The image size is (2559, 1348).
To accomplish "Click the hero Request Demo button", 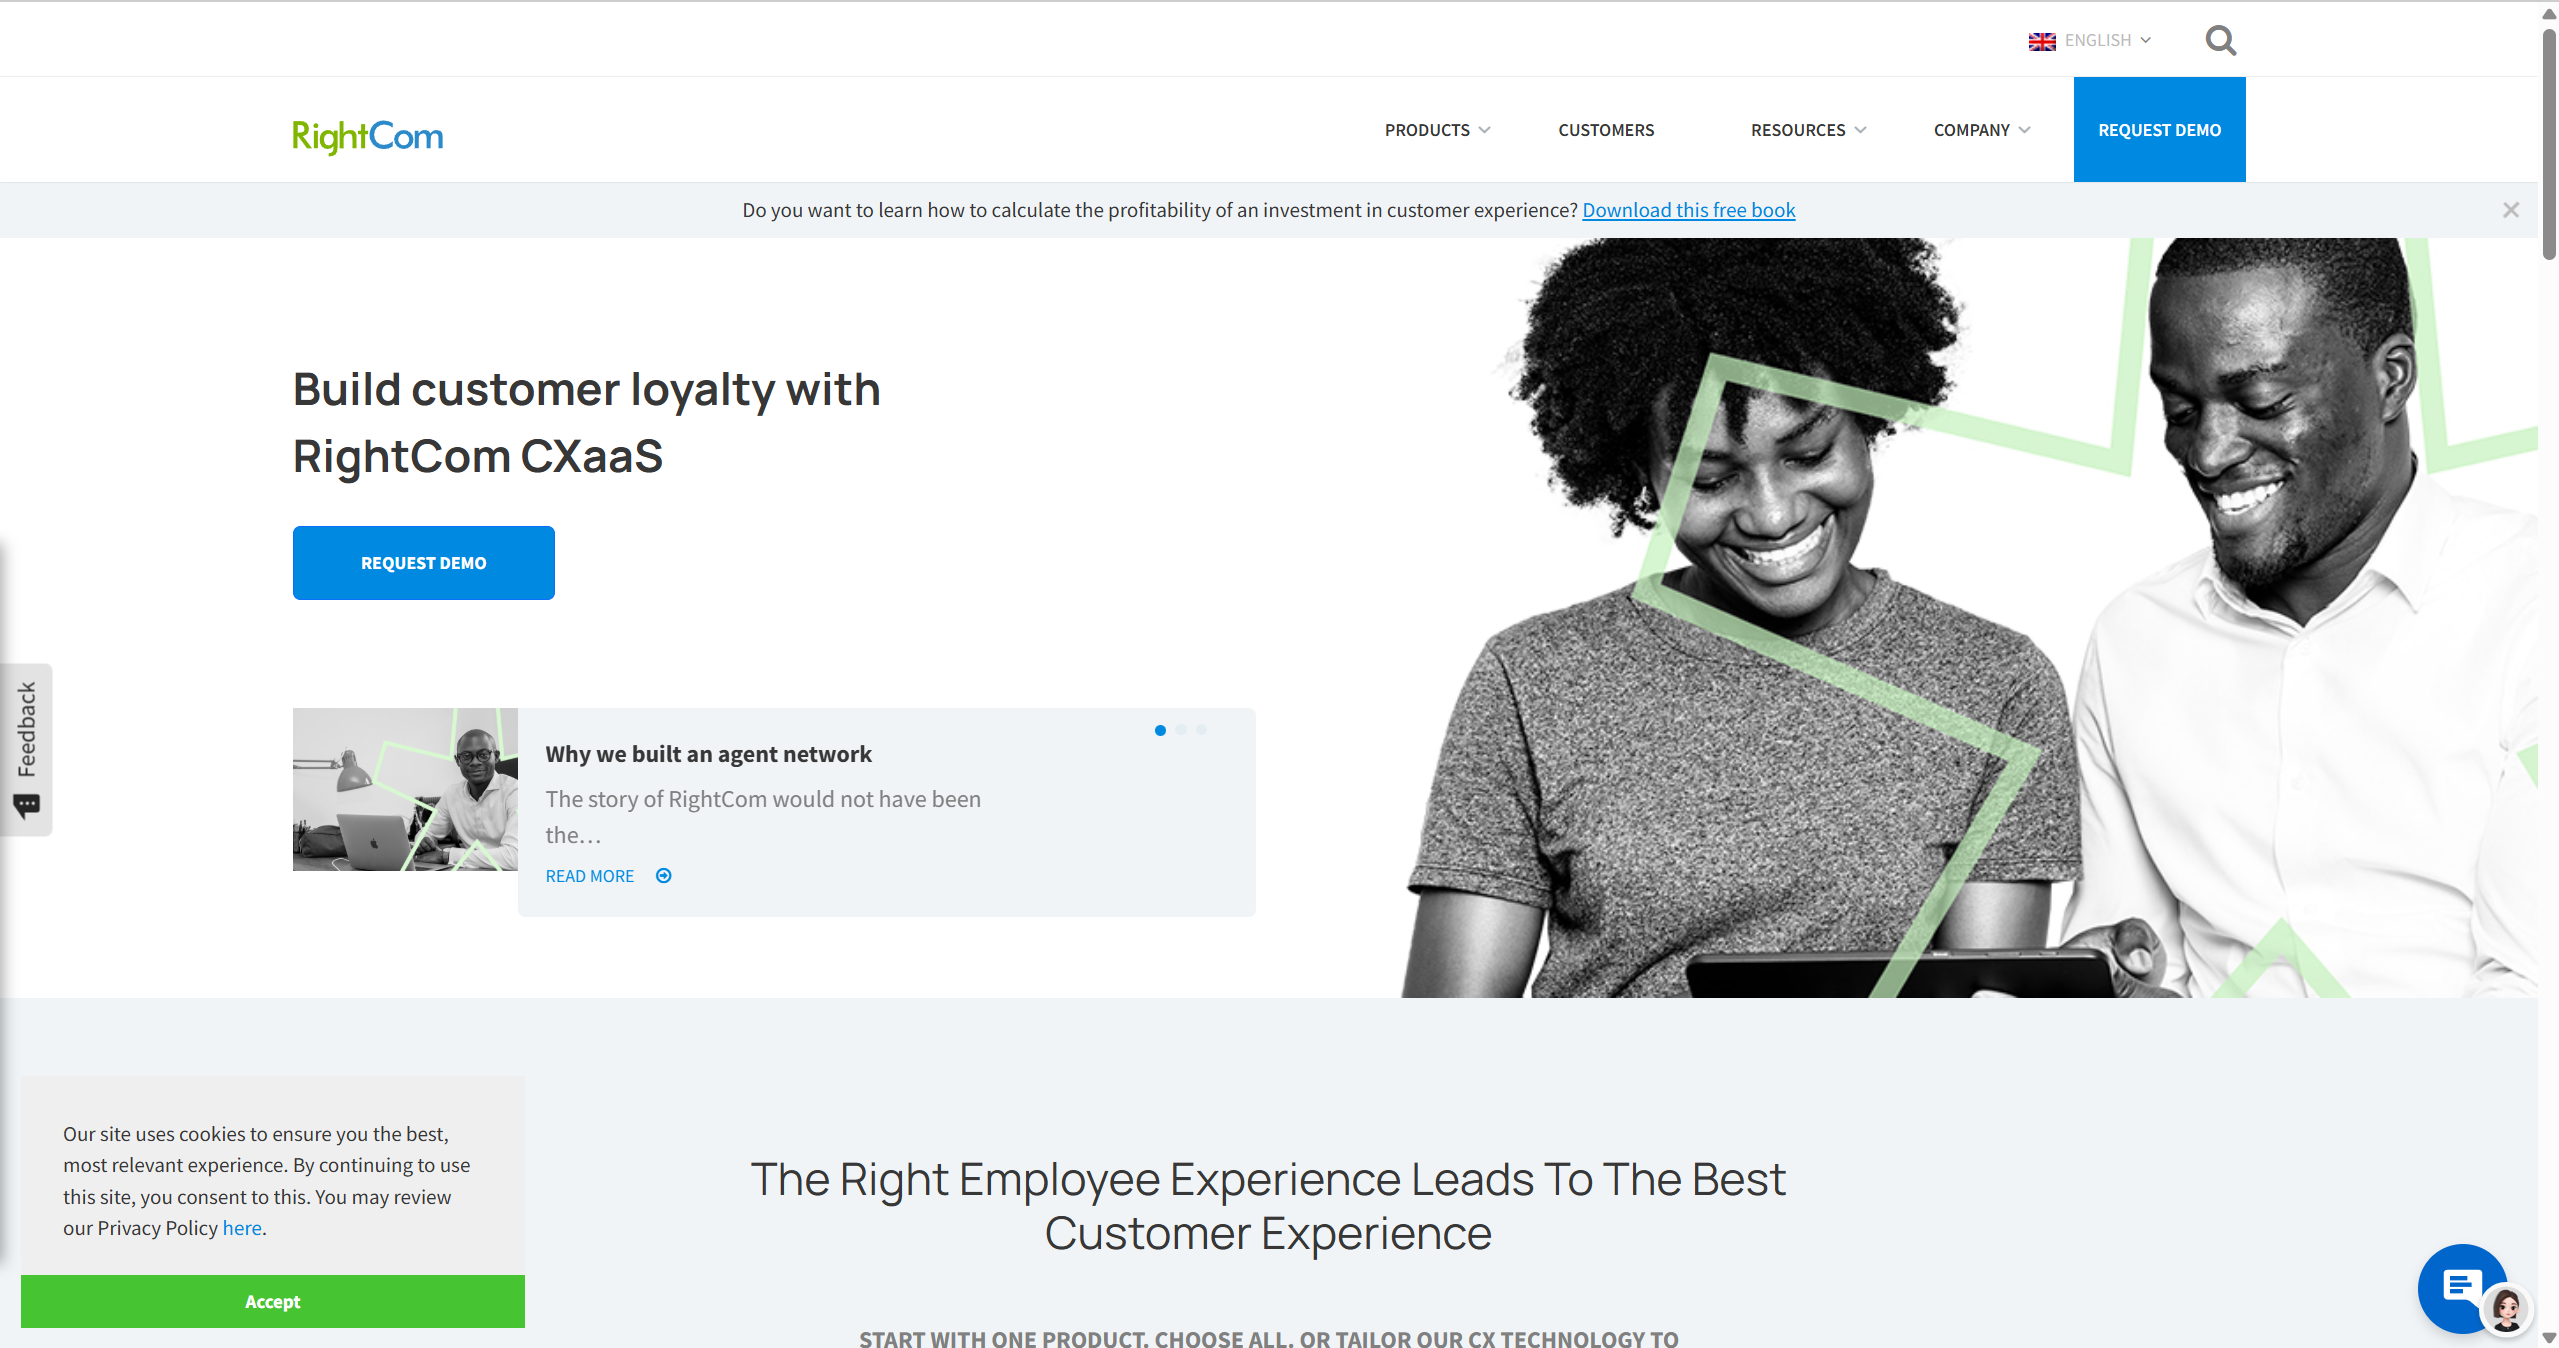I will pos(424,563).
